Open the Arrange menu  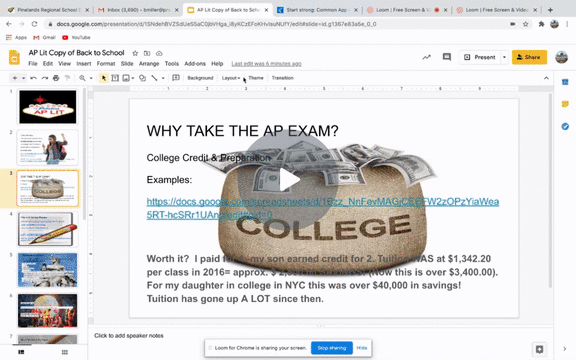149,64
